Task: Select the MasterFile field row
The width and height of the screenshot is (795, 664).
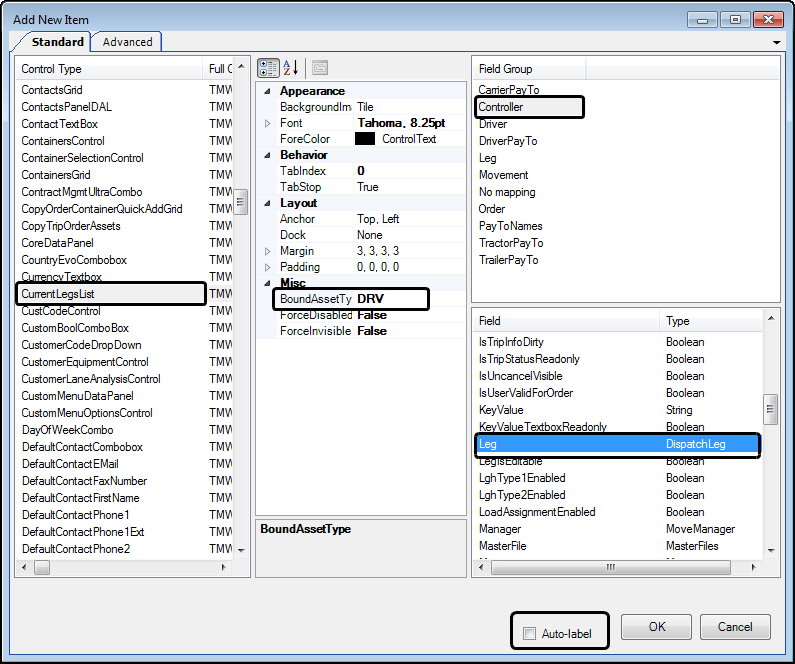Action: click(x=617, y=546)
